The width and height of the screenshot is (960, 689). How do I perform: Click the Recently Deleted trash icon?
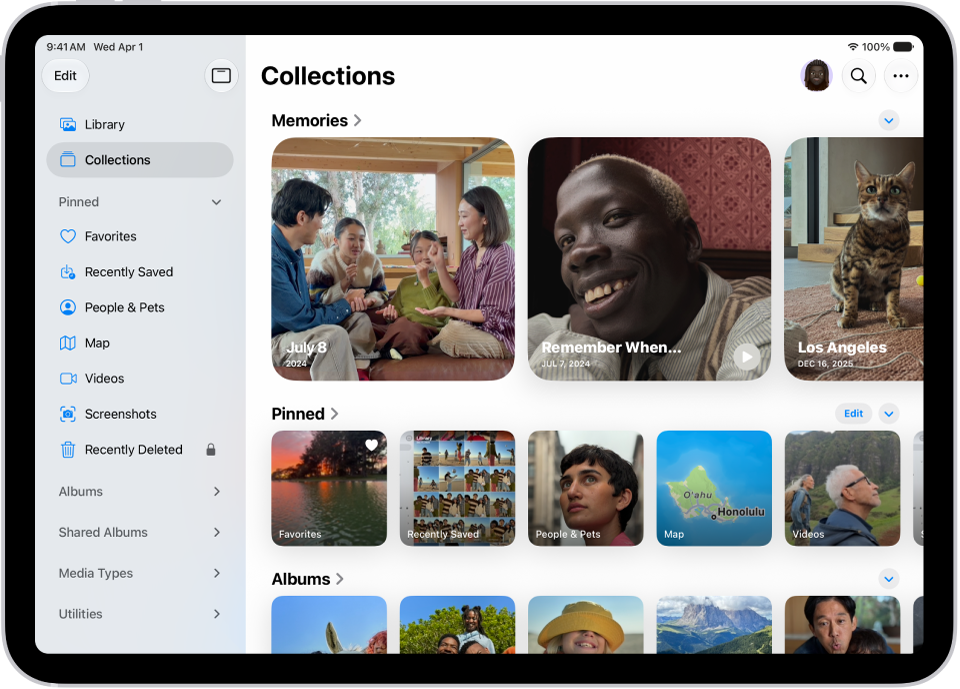point(68,450)
